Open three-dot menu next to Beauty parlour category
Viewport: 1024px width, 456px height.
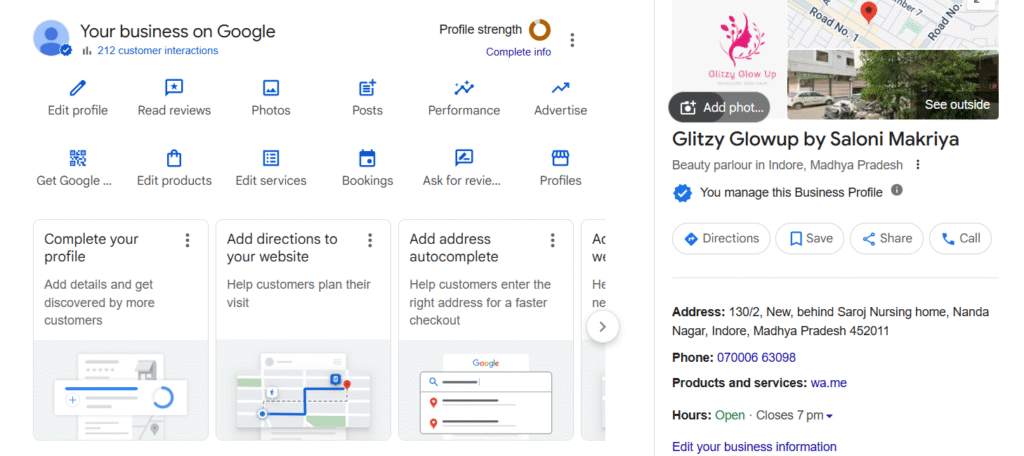coord(918,165)
